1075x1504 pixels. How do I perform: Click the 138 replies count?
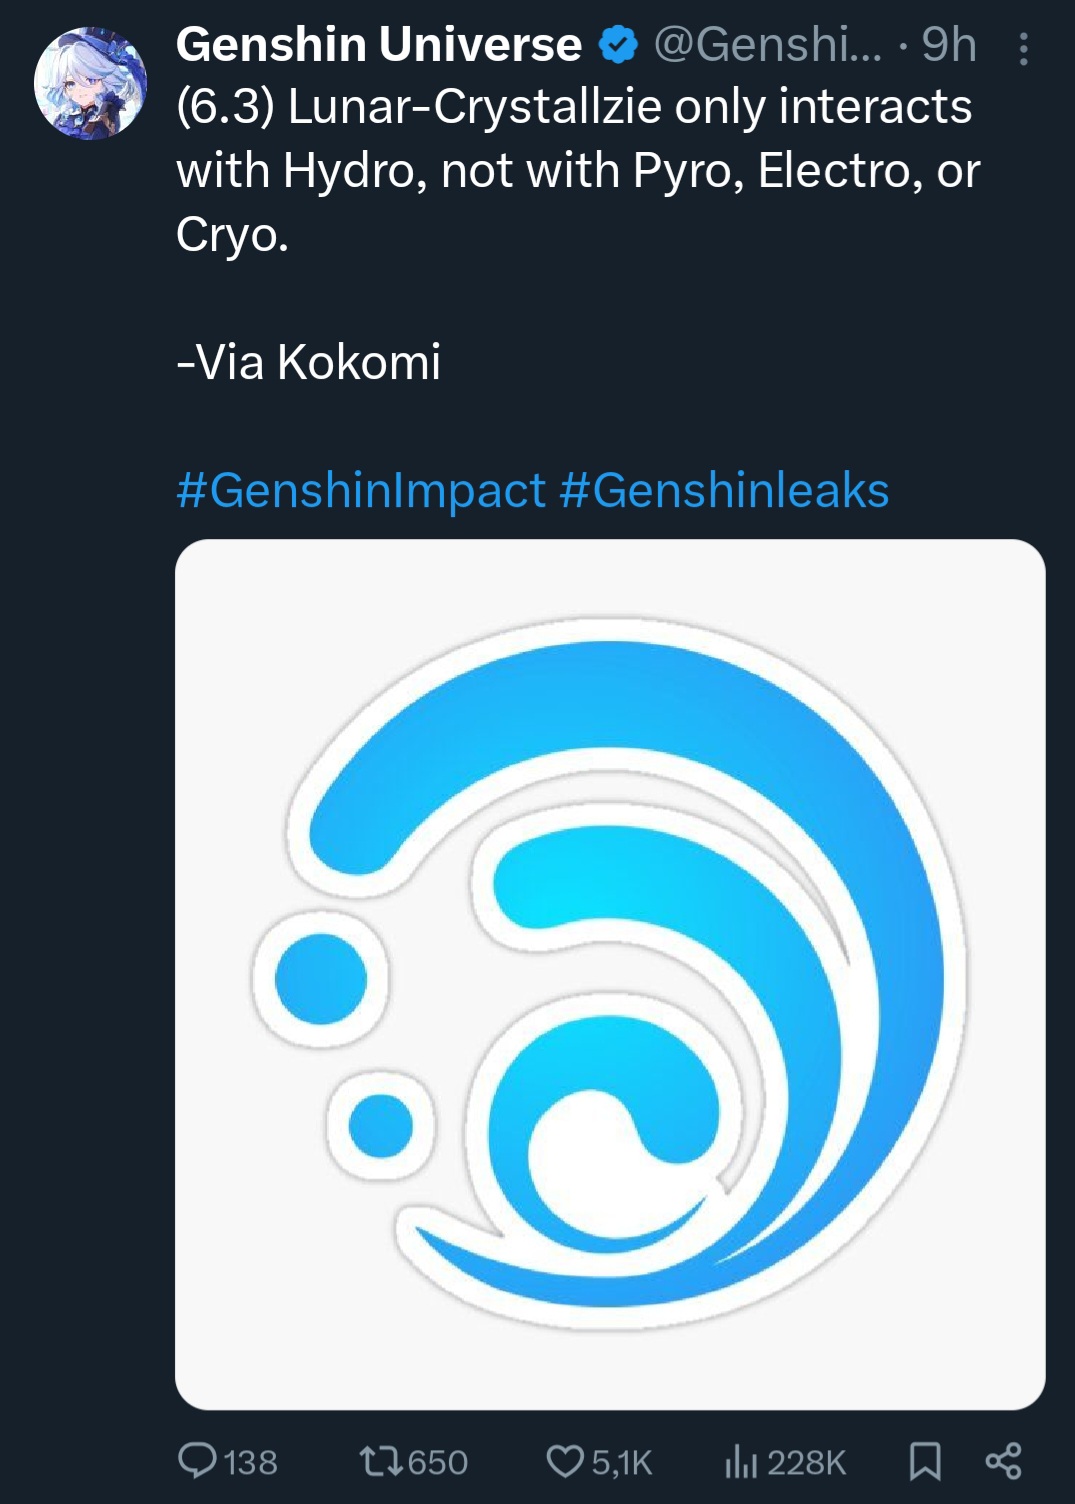(x=251, y=1463)
